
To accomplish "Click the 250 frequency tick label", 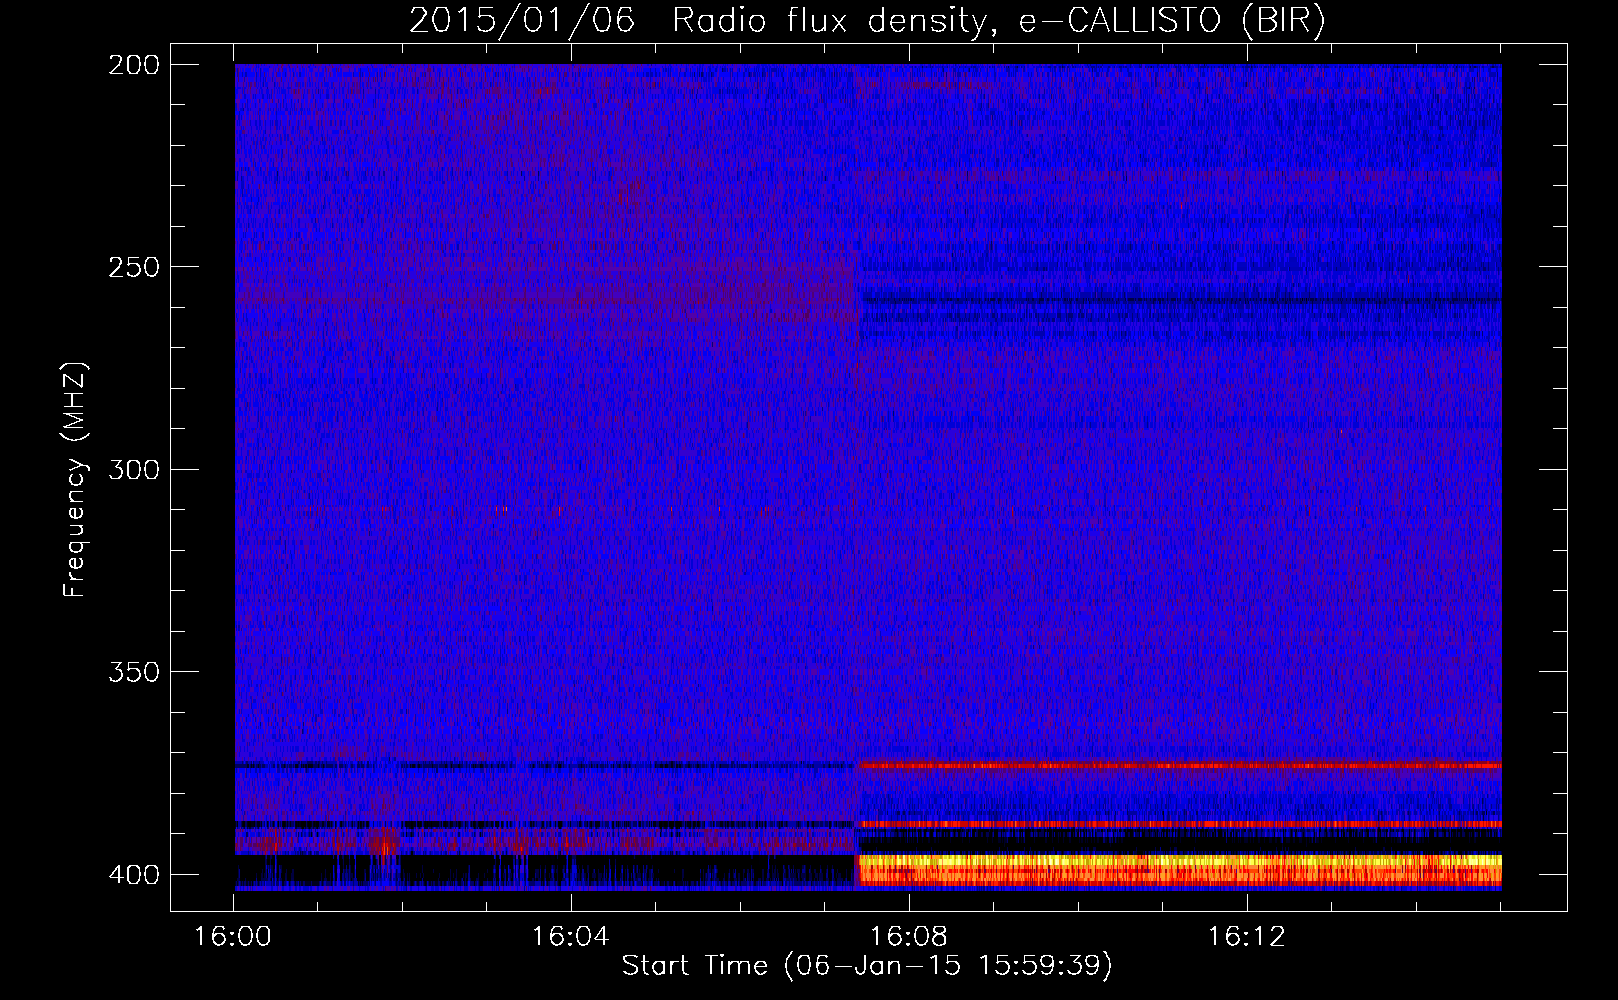I will point(133,267).
